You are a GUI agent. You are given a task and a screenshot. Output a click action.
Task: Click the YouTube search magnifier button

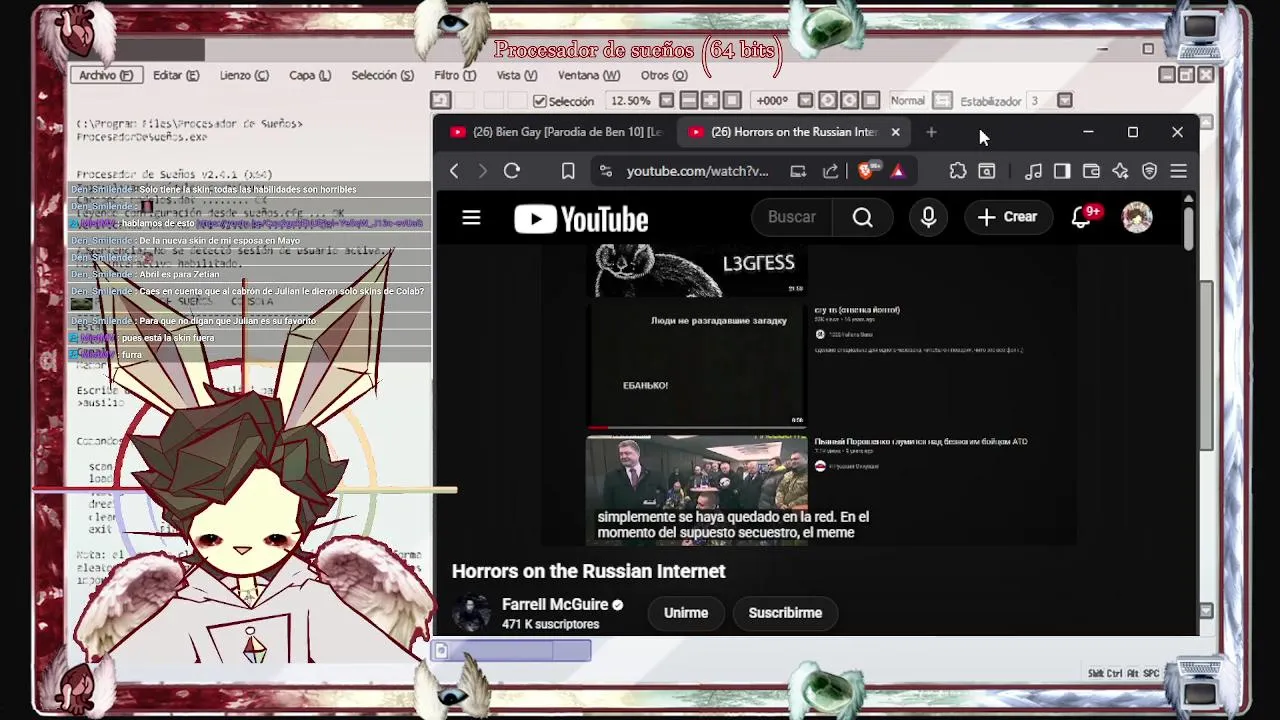point(863,217)
